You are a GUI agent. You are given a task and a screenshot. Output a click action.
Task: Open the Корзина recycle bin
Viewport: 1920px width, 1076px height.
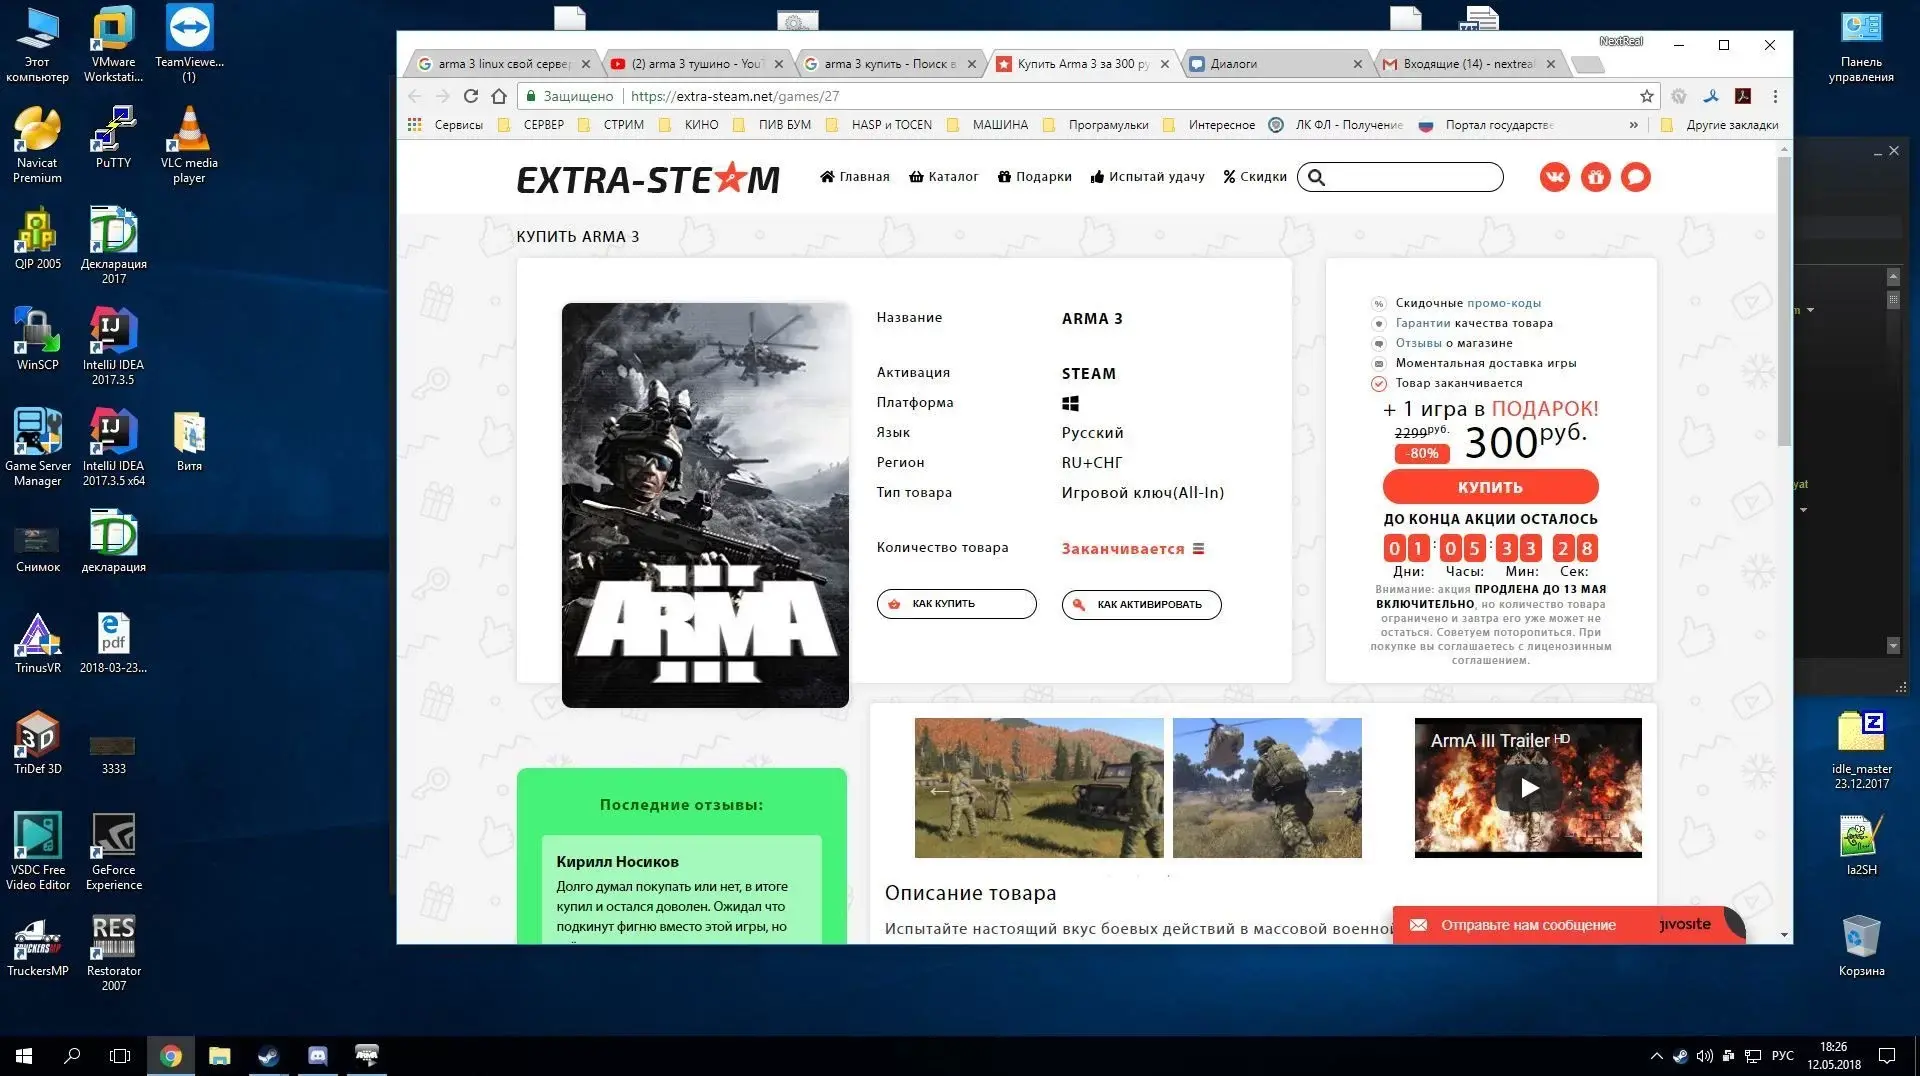[1861, 946]
